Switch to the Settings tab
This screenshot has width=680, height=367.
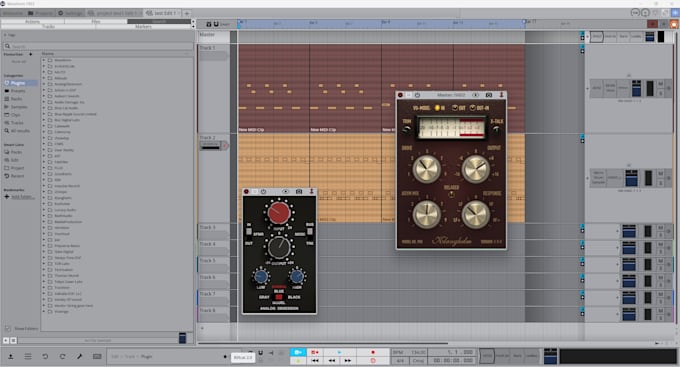tap(70, 13)
